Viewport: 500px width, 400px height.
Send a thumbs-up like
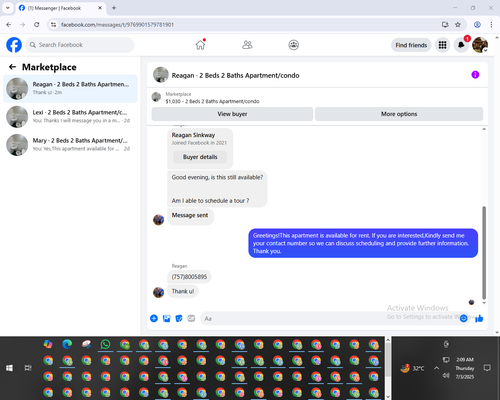(x=479, y=318)
